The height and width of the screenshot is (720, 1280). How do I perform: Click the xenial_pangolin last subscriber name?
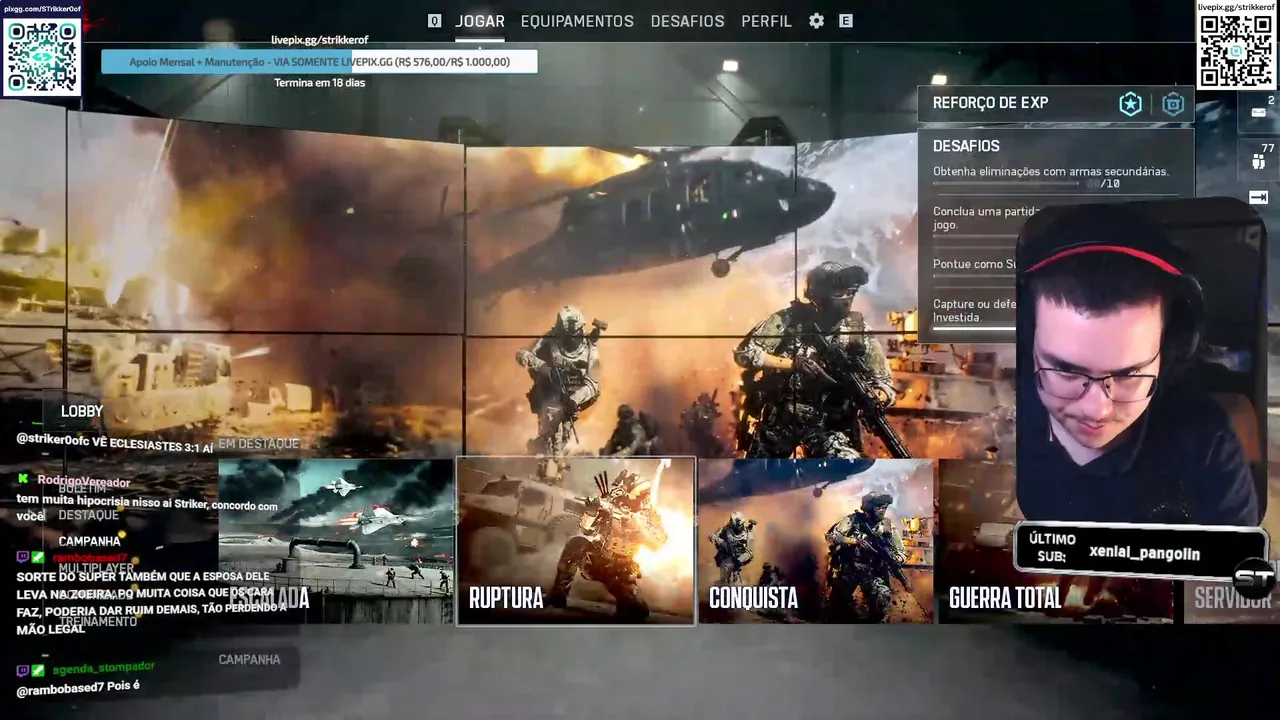pos(1144,554)
